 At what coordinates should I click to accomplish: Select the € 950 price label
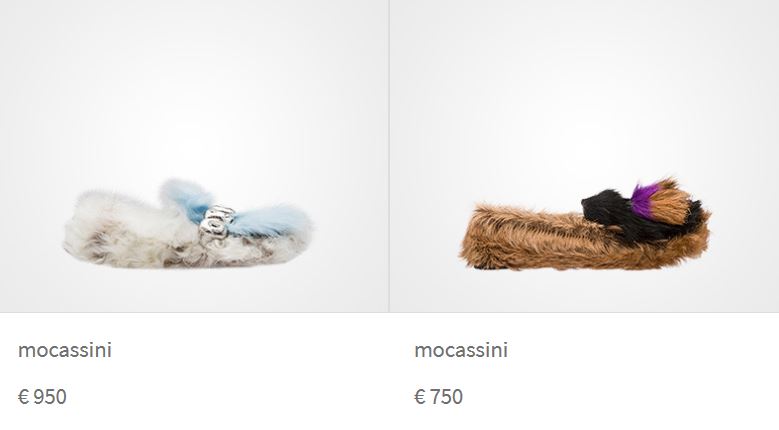(42, 397)
